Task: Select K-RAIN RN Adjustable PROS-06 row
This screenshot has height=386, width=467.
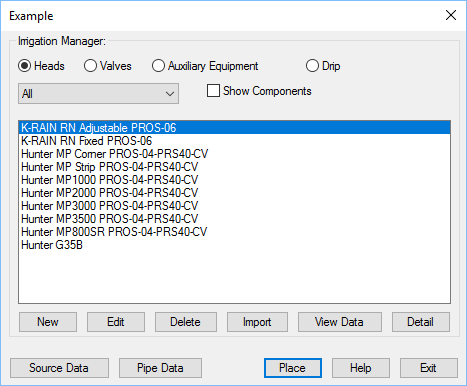Action: [234, 128]
